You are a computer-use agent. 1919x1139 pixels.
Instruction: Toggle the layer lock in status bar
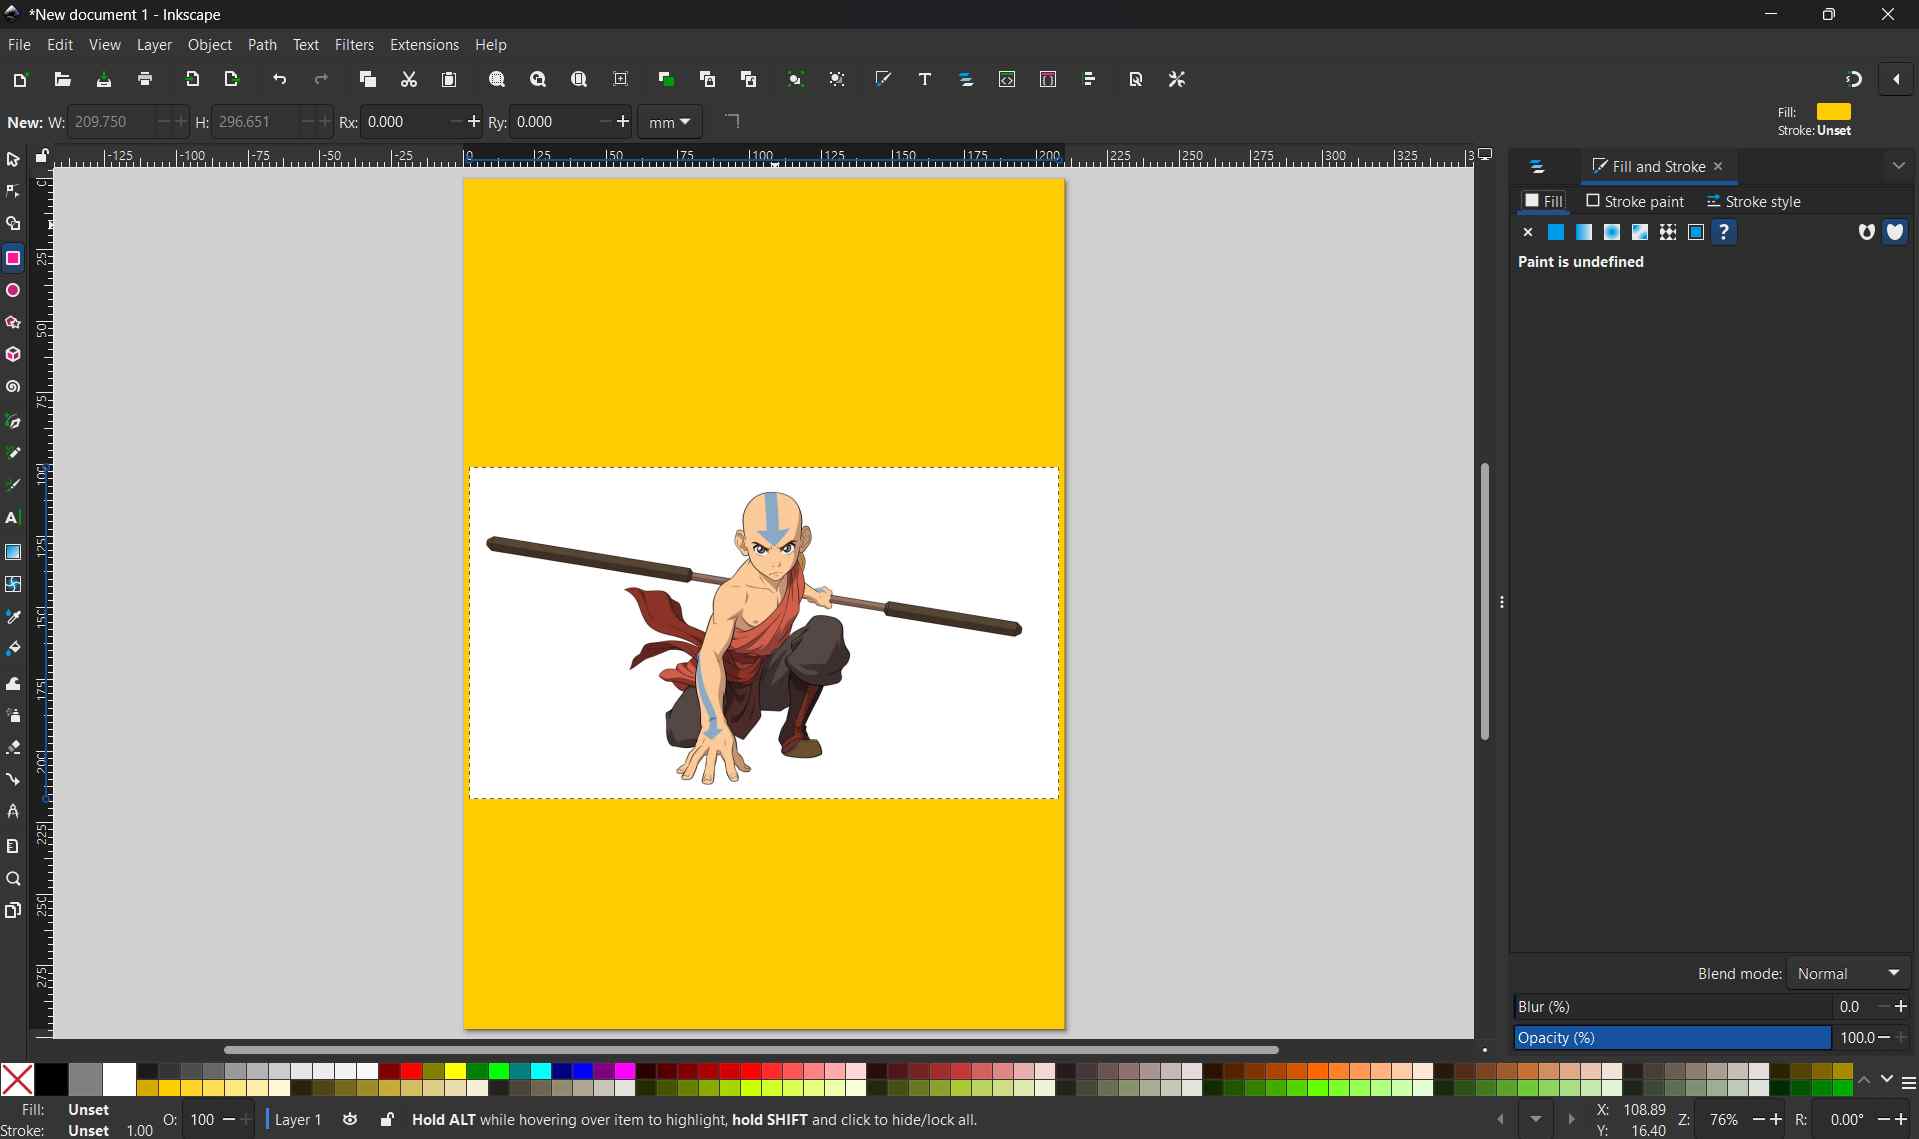pos(386,1120)
